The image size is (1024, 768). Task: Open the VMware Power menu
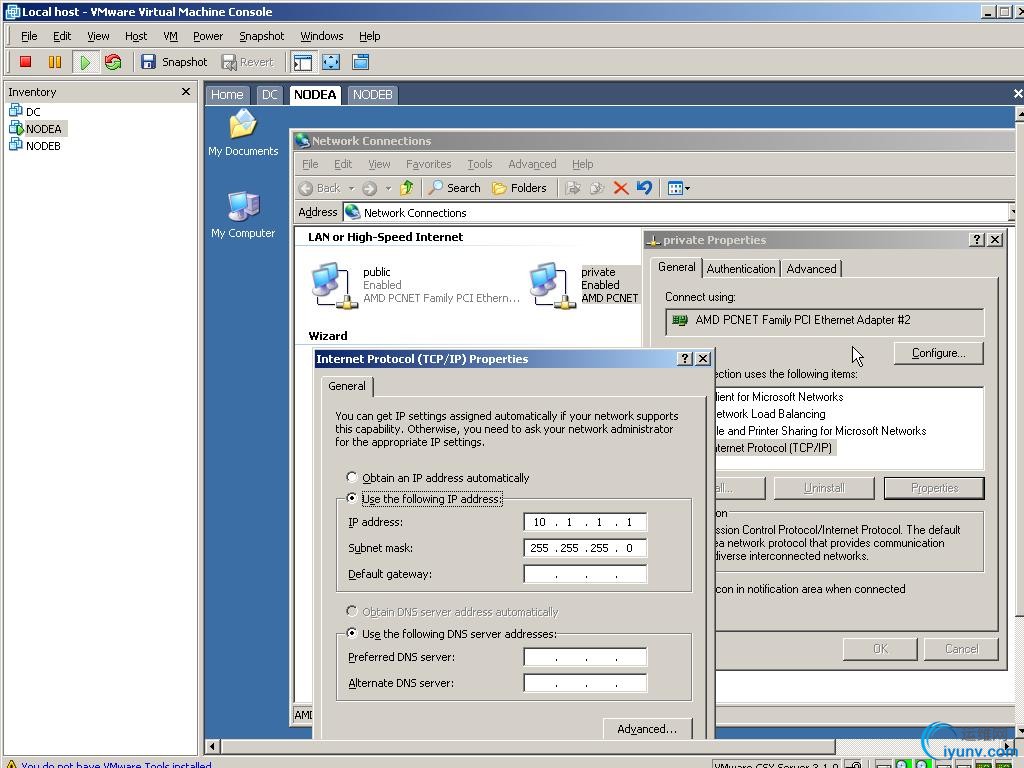tap(208, 36)
